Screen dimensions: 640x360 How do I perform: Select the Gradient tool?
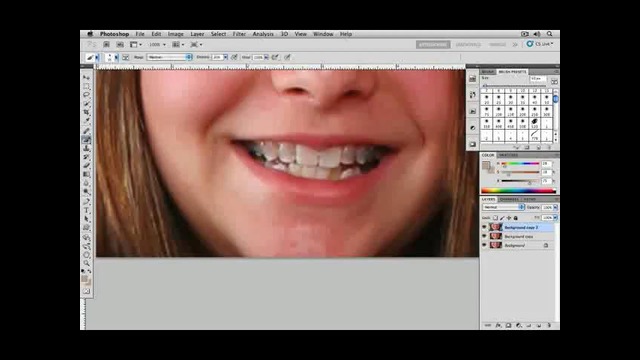pyautogui.click(x=87, y=174)
